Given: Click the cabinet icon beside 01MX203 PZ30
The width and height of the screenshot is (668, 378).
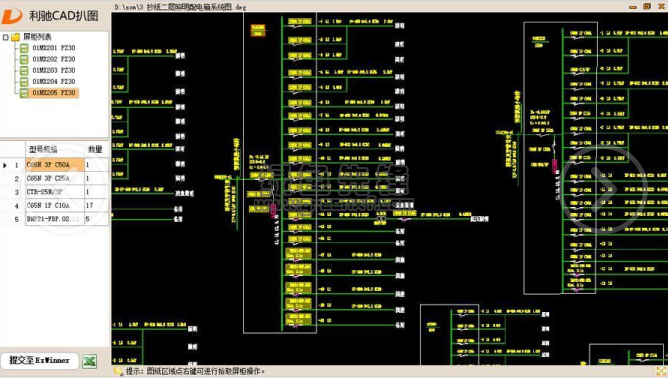Looking at the screenshot, I should [24, 70].
